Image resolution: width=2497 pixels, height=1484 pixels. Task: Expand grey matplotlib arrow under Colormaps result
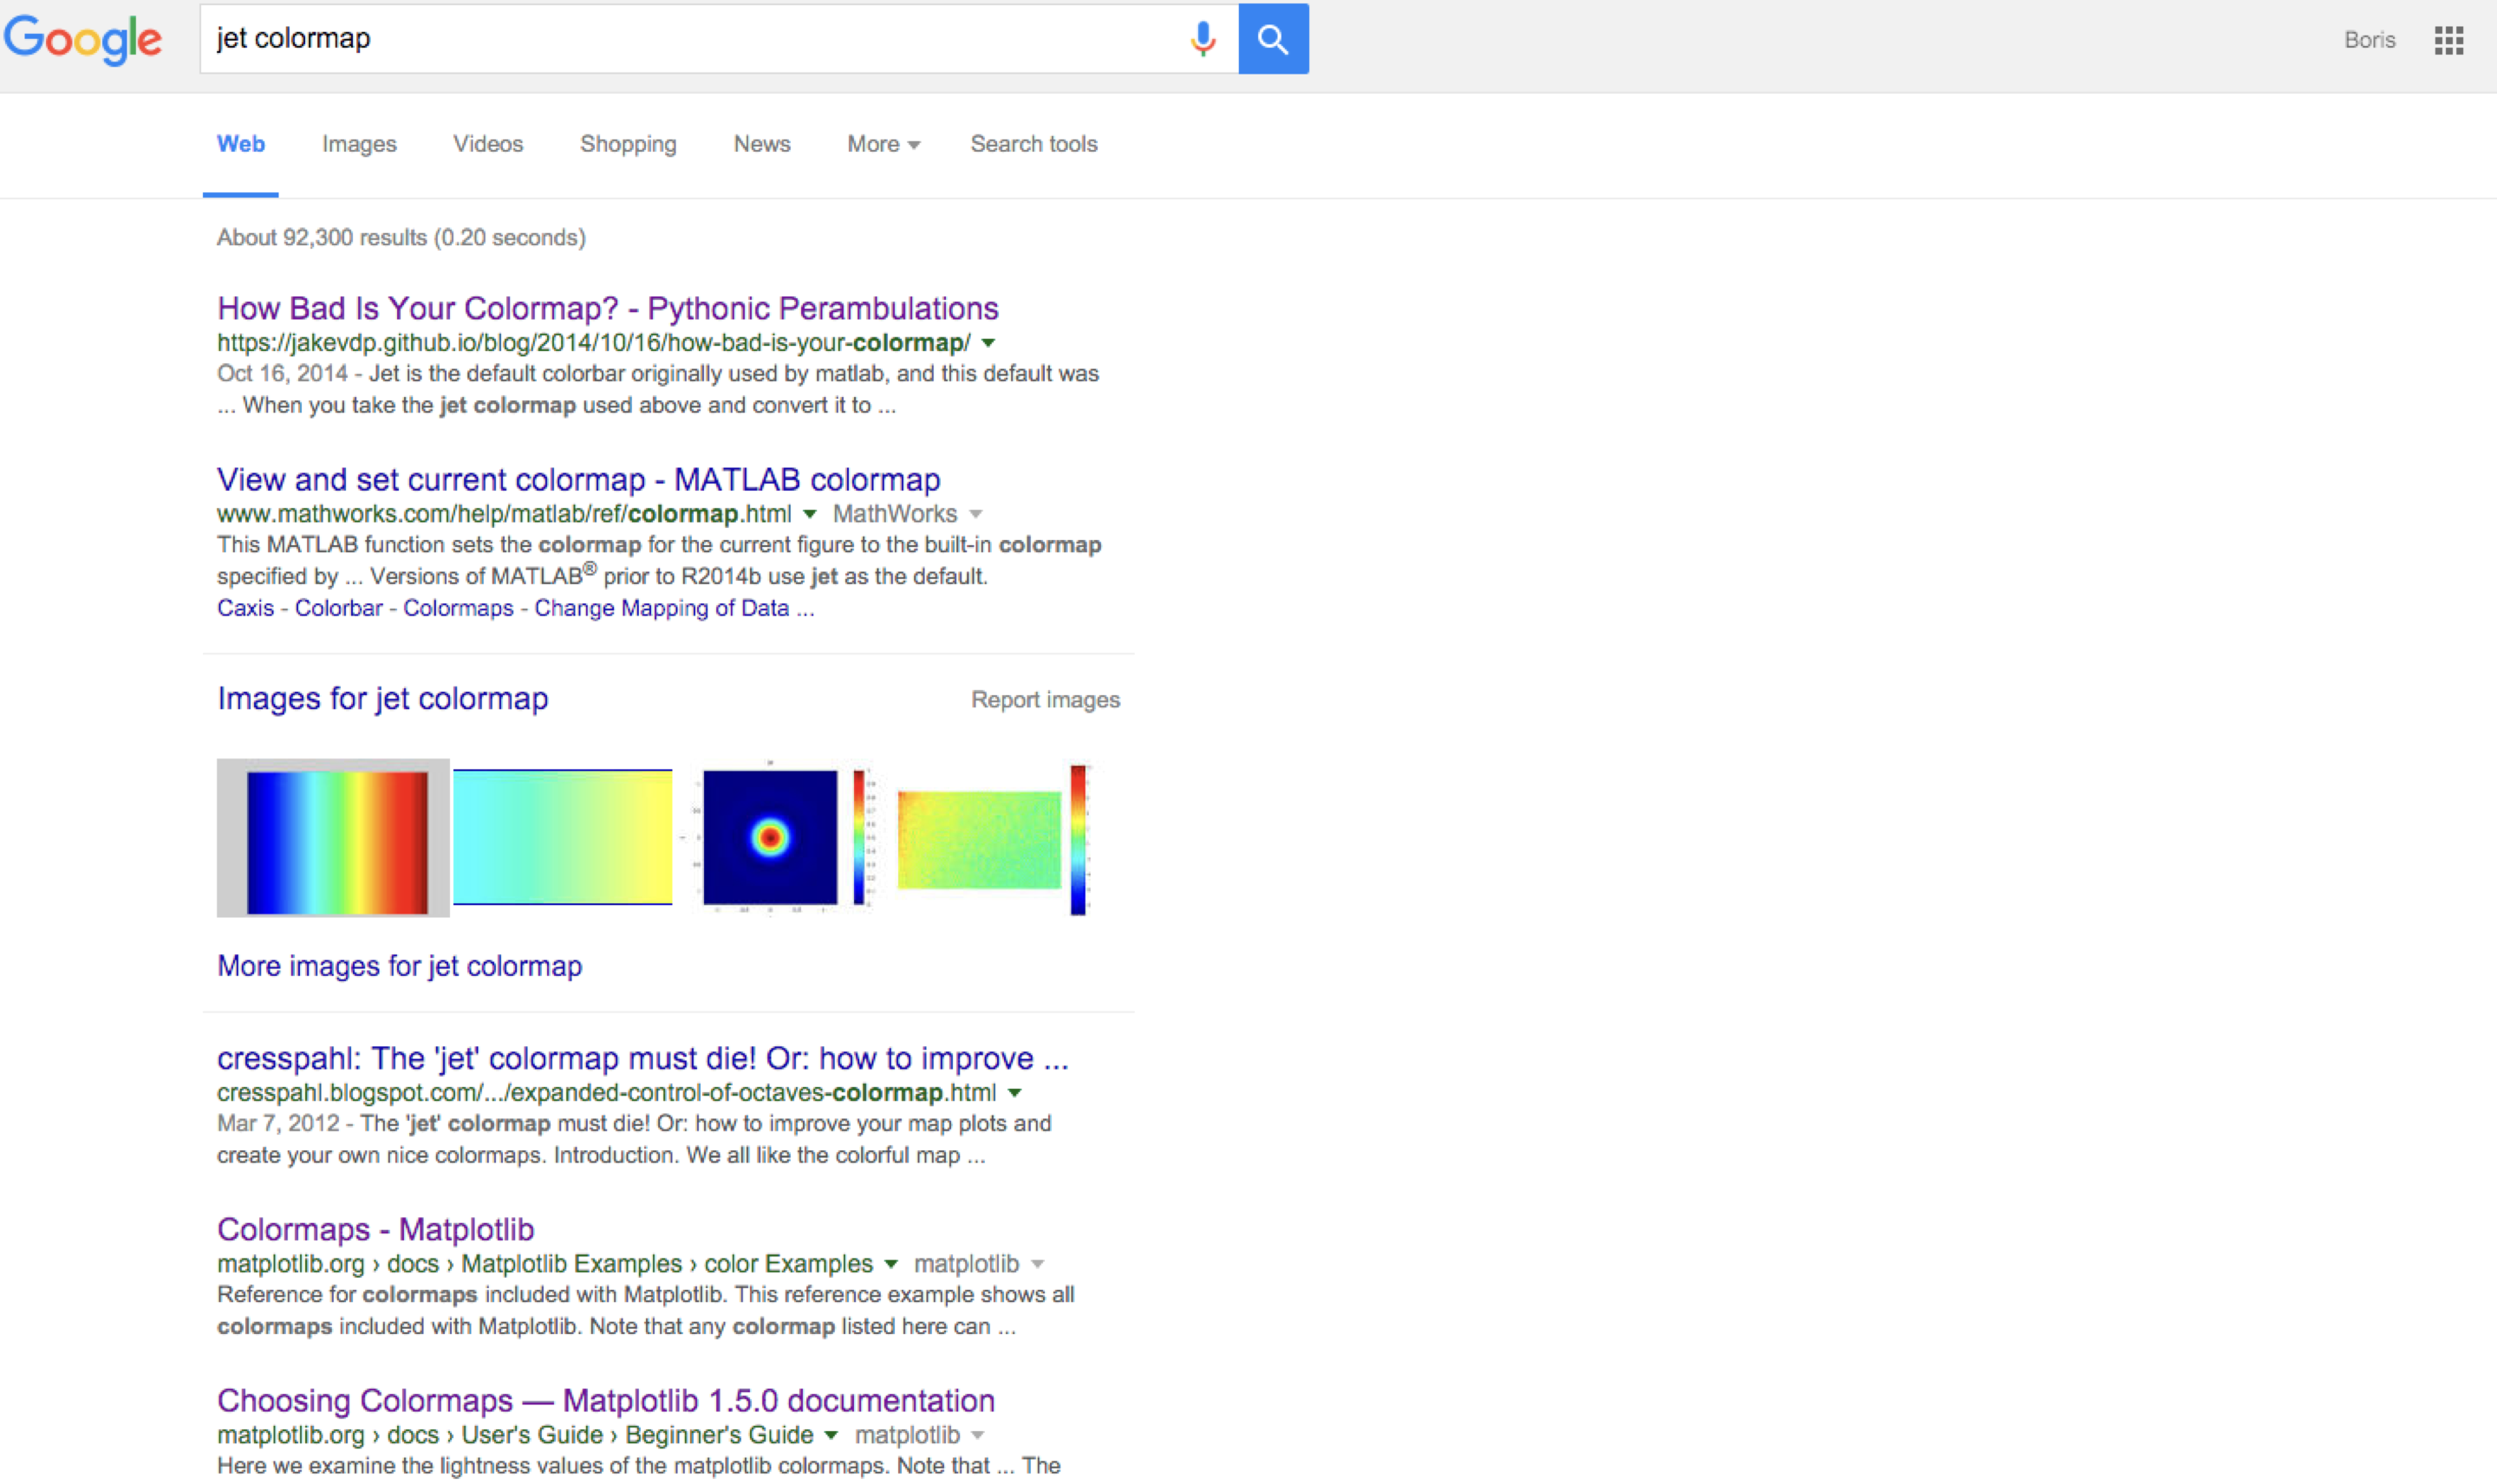[1038, 1264]
